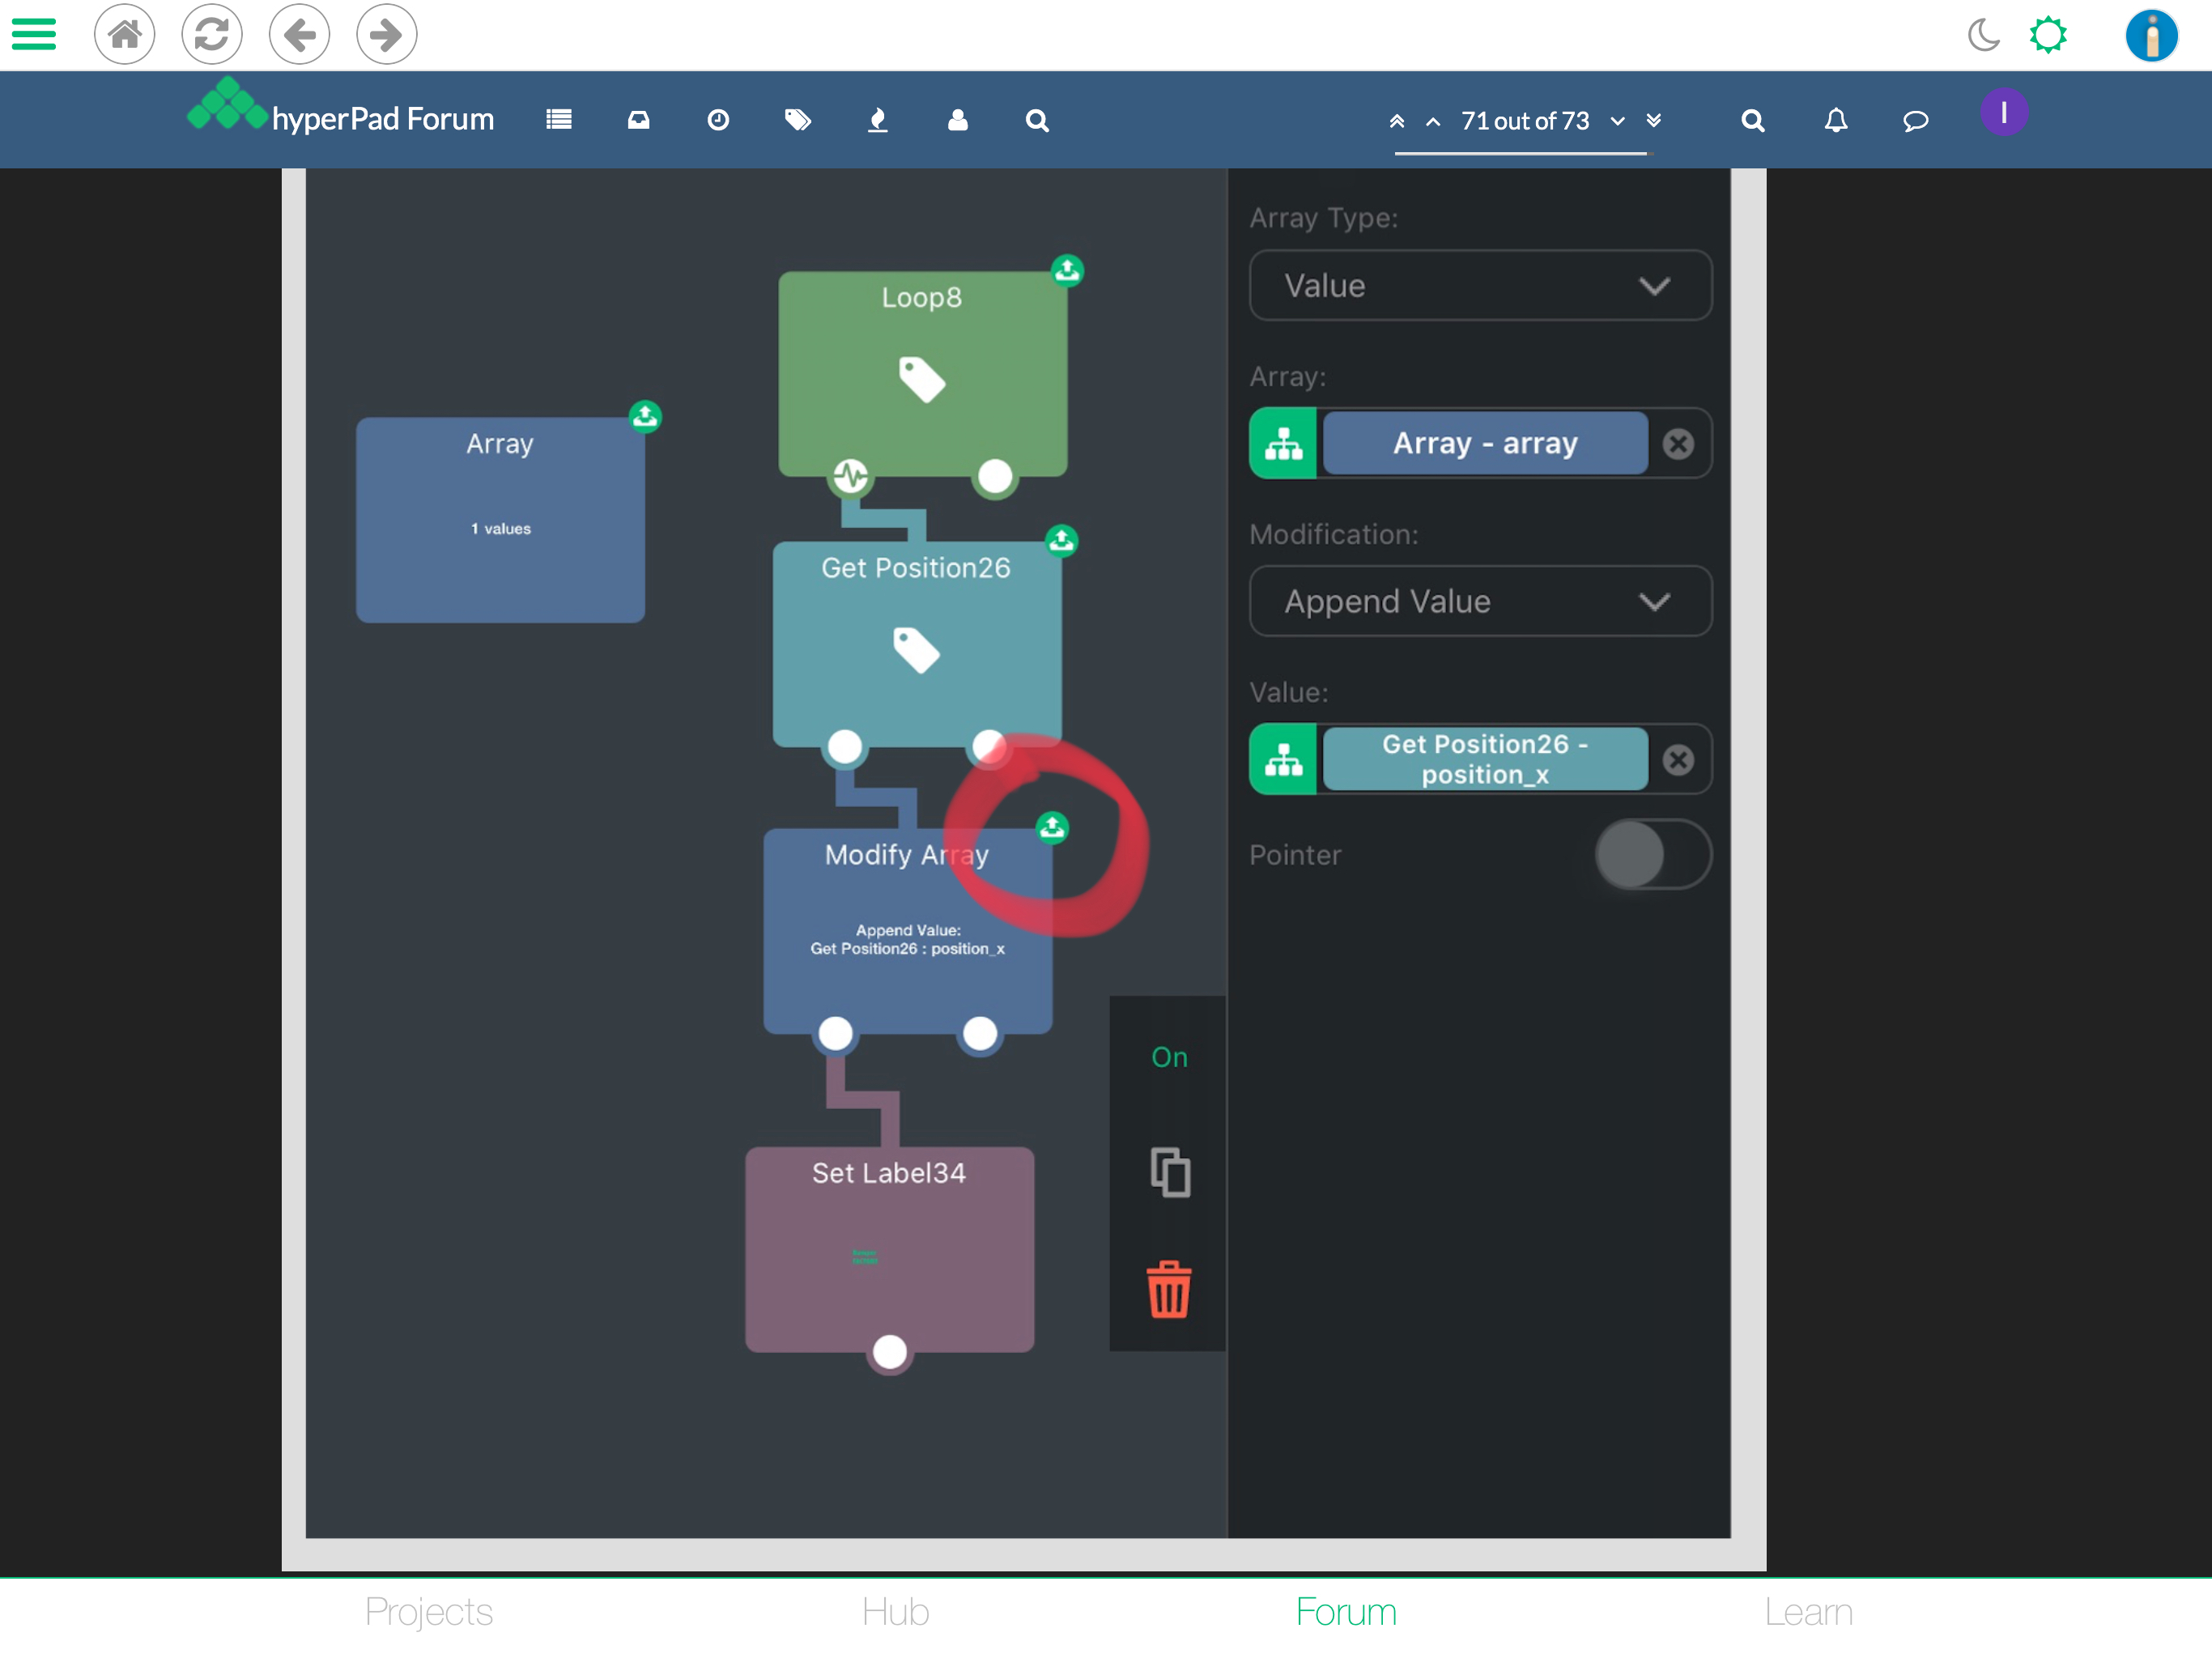The width and height of the screenshot is (2212, 1658).
Task: Click the recent posts clock icon
Action: (x=718, y=121)
